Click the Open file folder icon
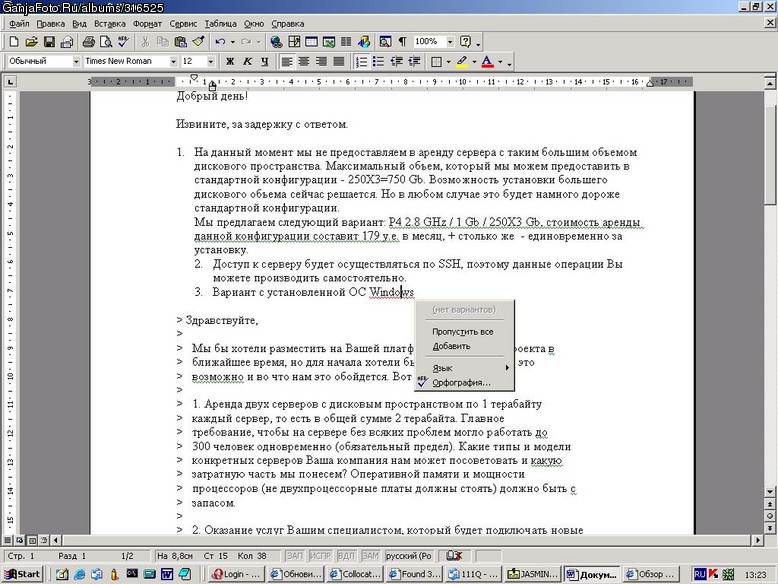Screen dimensions: 778x584 pos(31,42)
